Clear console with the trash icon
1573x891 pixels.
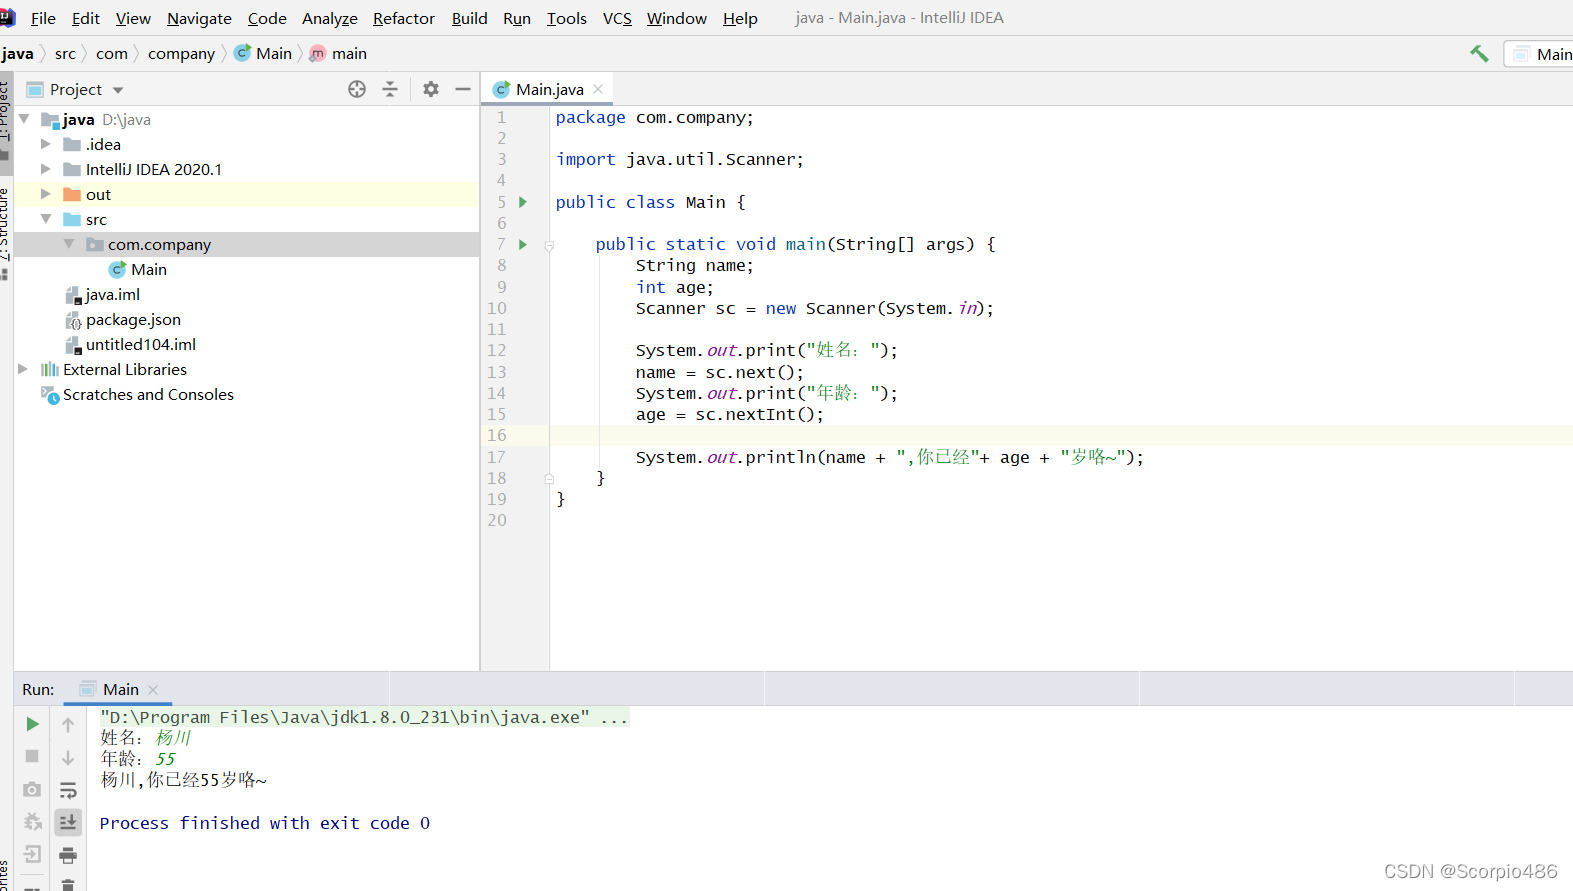click(68, 884)
